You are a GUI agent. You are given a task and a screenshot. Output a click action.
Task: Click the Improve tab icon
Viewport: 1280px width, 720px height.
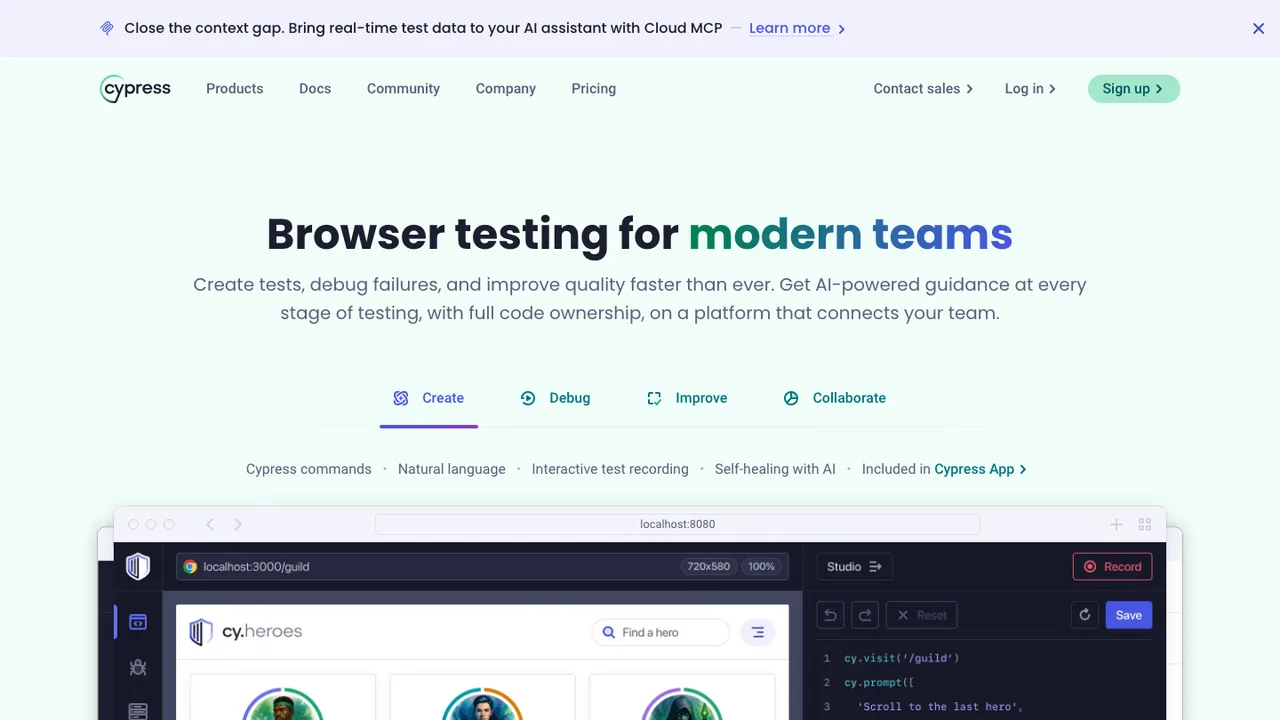[x=654, y=398]
